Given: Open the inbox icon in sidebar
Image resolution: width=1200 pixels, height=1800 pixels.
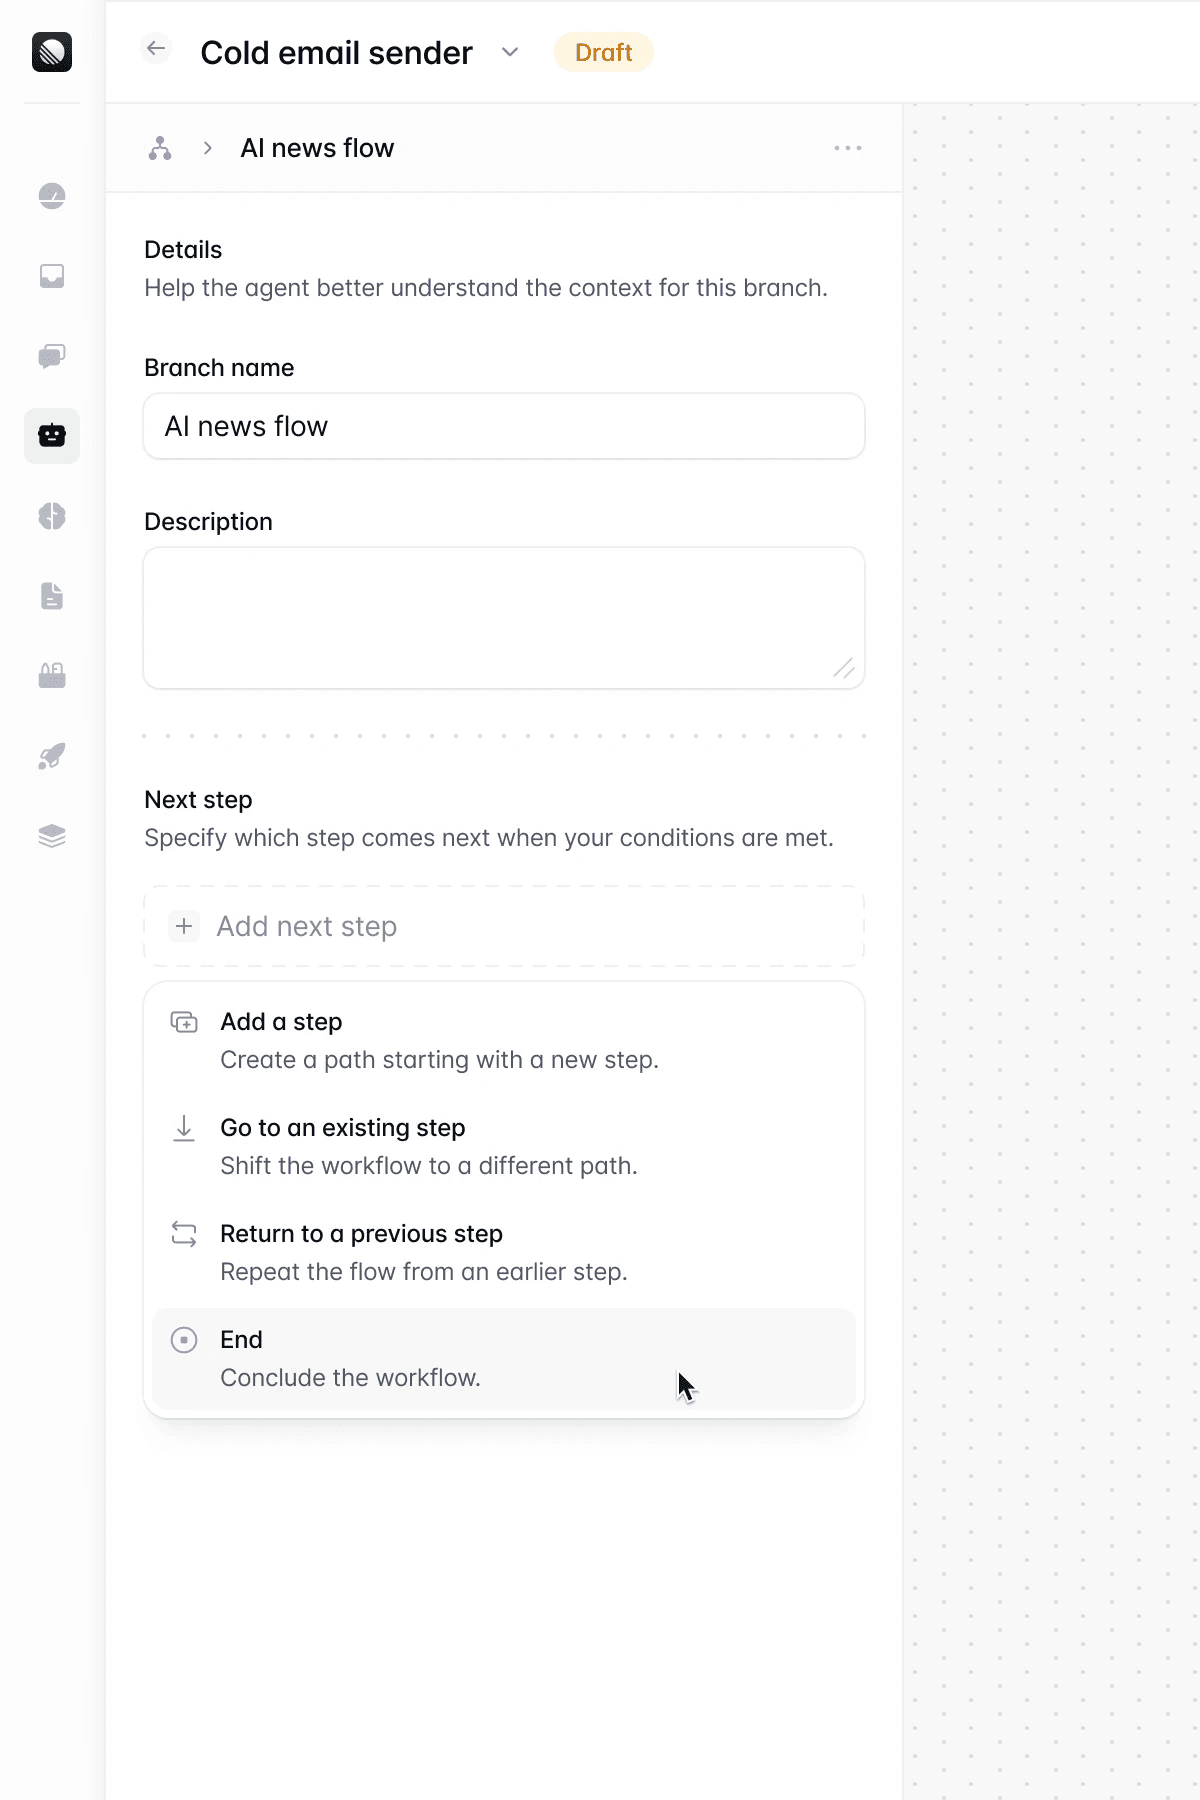Looking at the screenshot, I should 52,276.
